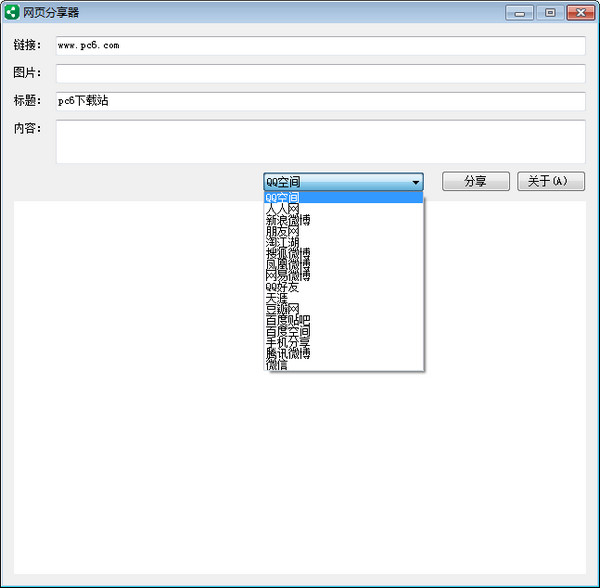This screenshot has width=600, height=588.
Task: Click the 网页分享器 app icon in title bar
Action: (x=11, y=12)
